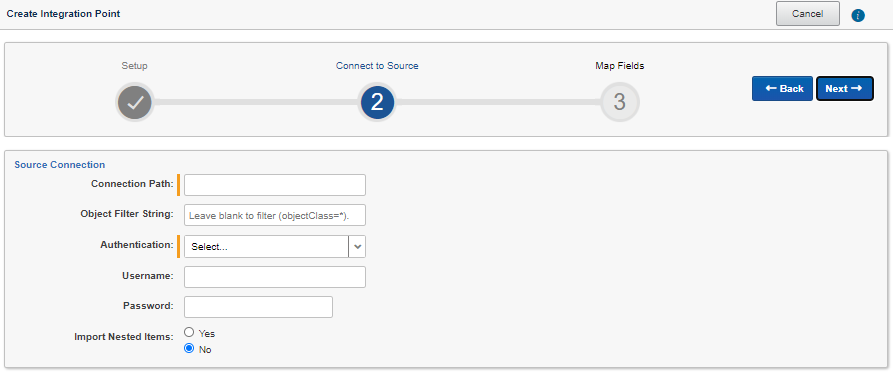Click the Connect to Source step label
Viewport: 893px width, 373px height.
pos(377,65)
